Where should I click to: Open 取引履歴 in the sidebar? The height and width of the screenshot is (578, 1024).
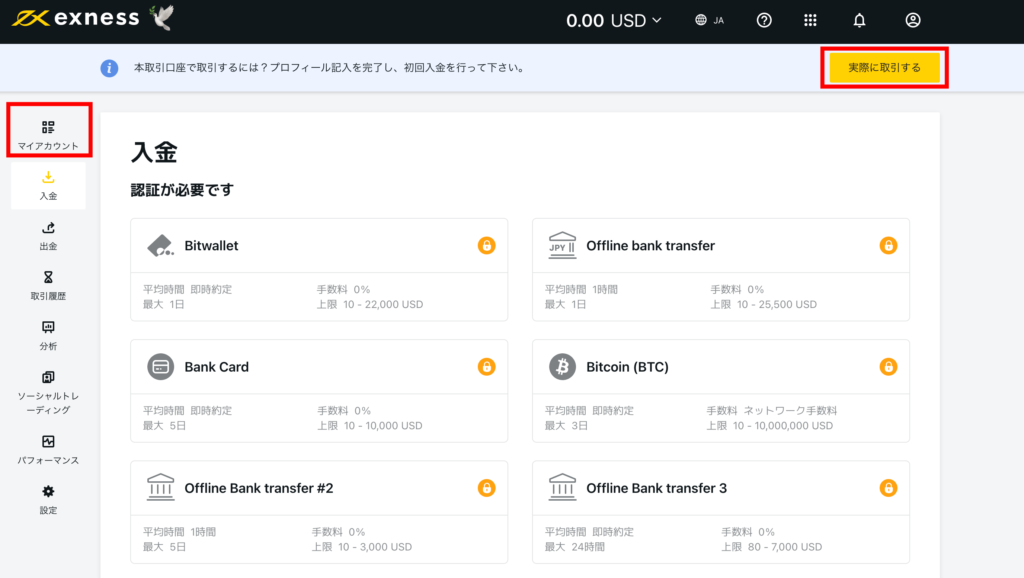(48, 285)
